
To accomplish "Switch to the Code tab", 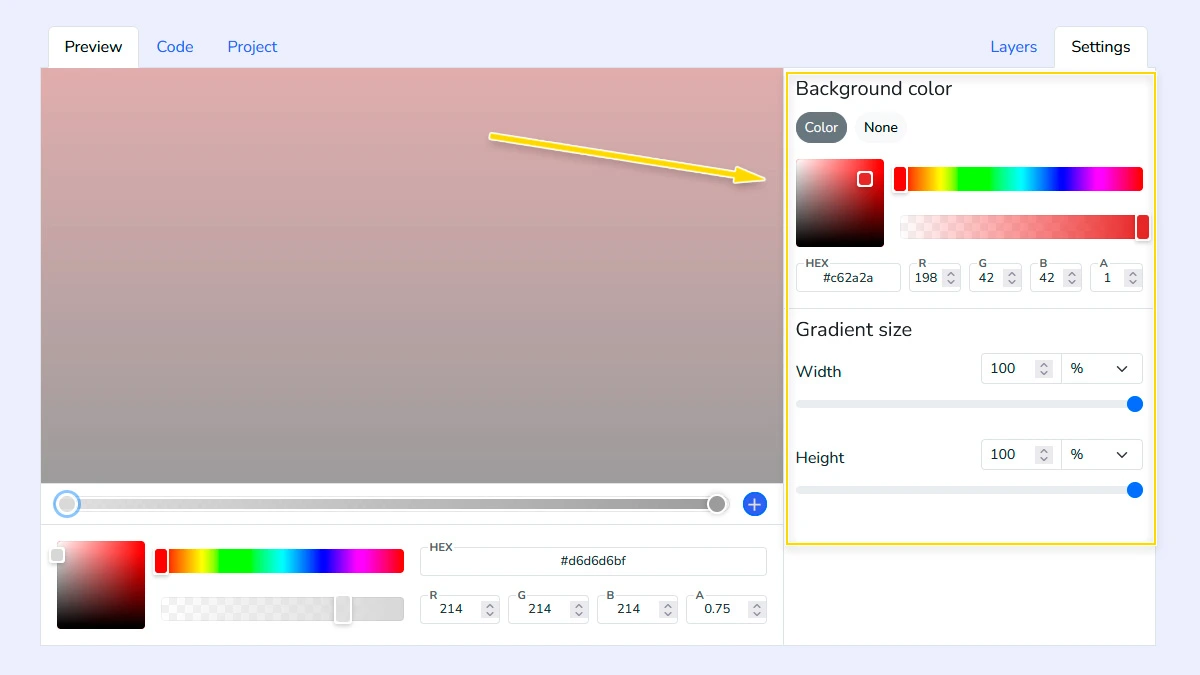I will [x=175, y=46].
